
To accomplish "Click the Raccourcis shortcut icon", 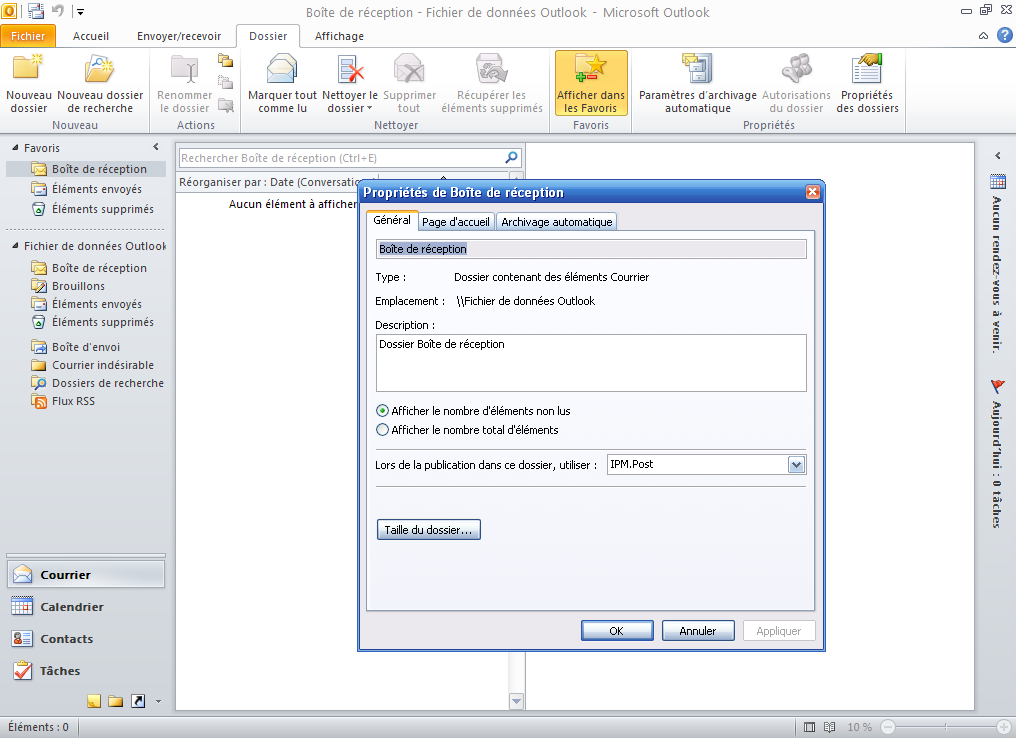I will pos(138,701).
